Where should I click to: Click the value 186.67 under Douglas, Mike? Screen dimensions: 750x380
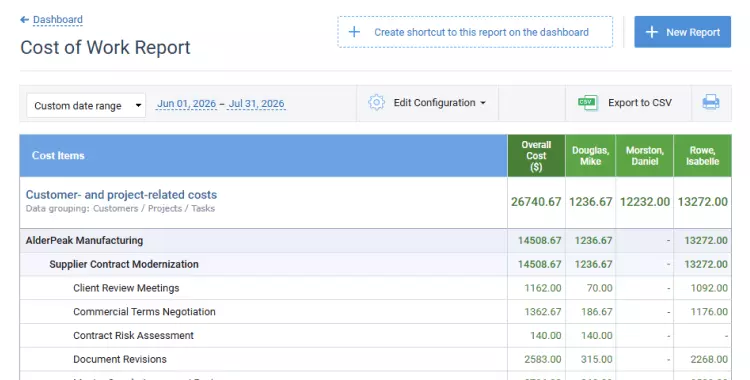click(x=596, y=312)
